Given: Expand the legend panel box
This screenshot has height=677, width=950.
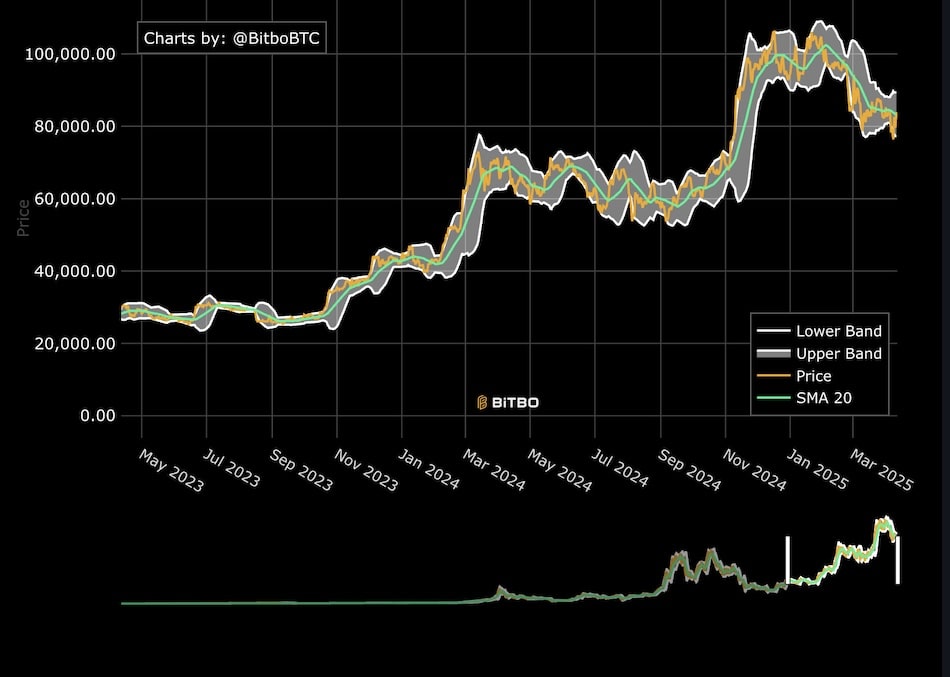Looking at the screenshot, I should (x=820, y=365).
